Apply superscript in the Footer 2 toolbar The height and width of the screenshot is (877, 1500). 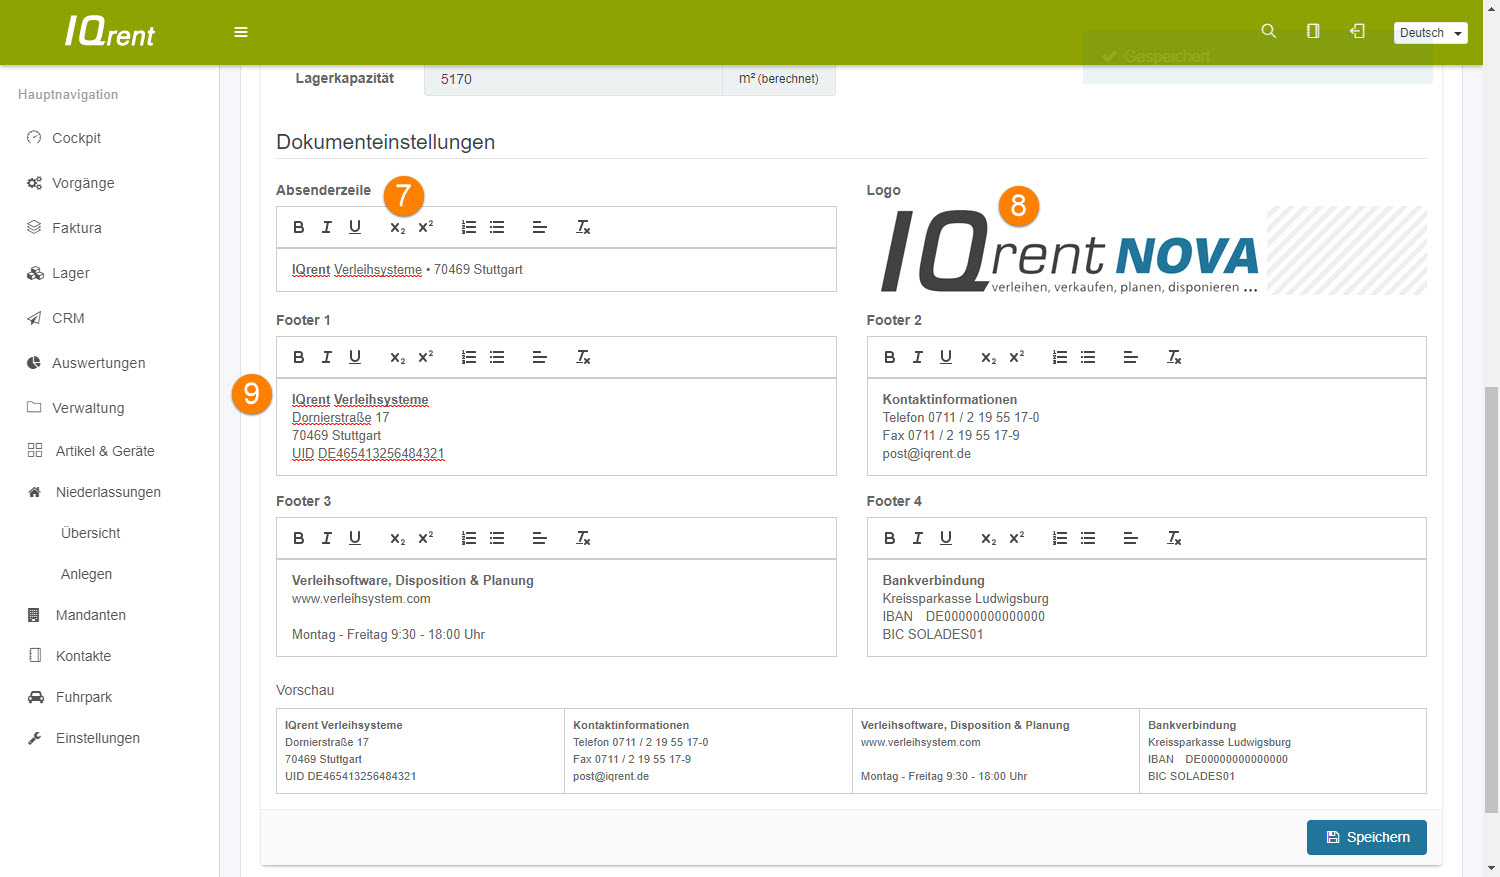1016,357
